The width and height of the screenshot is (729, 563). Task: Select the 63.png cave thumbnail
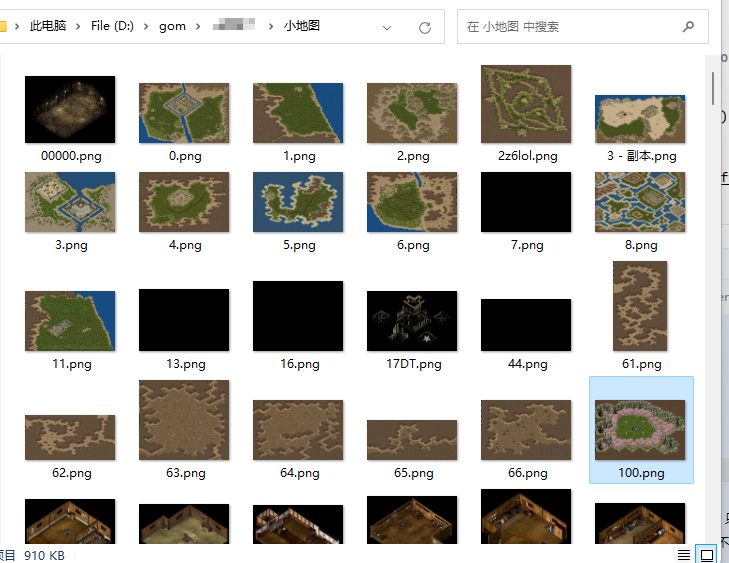click(184, 420)
